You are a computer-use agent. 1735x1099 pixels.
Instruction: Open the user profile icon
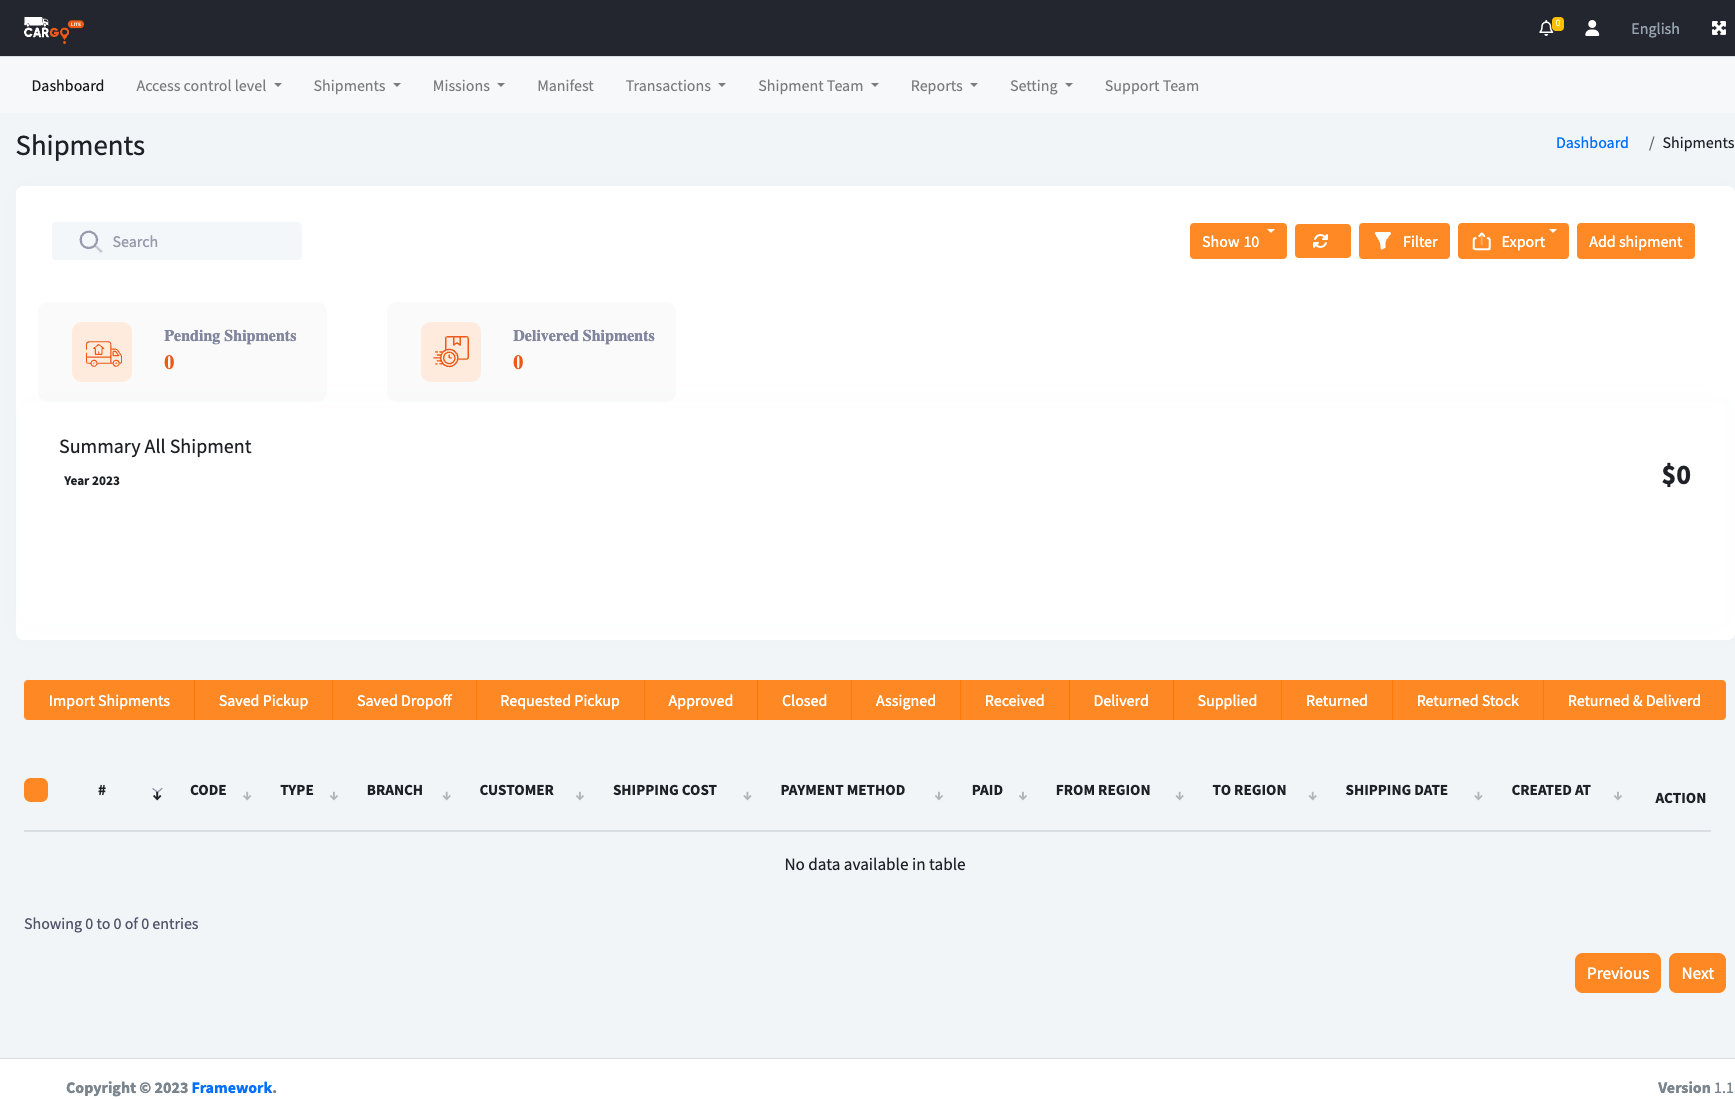click(1592, 28)
